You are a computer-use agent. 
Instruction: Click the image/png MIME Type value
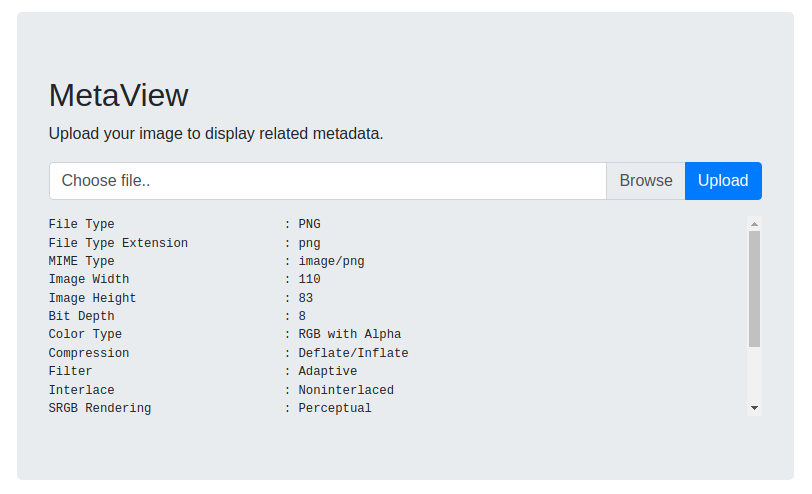click(331, 261)
